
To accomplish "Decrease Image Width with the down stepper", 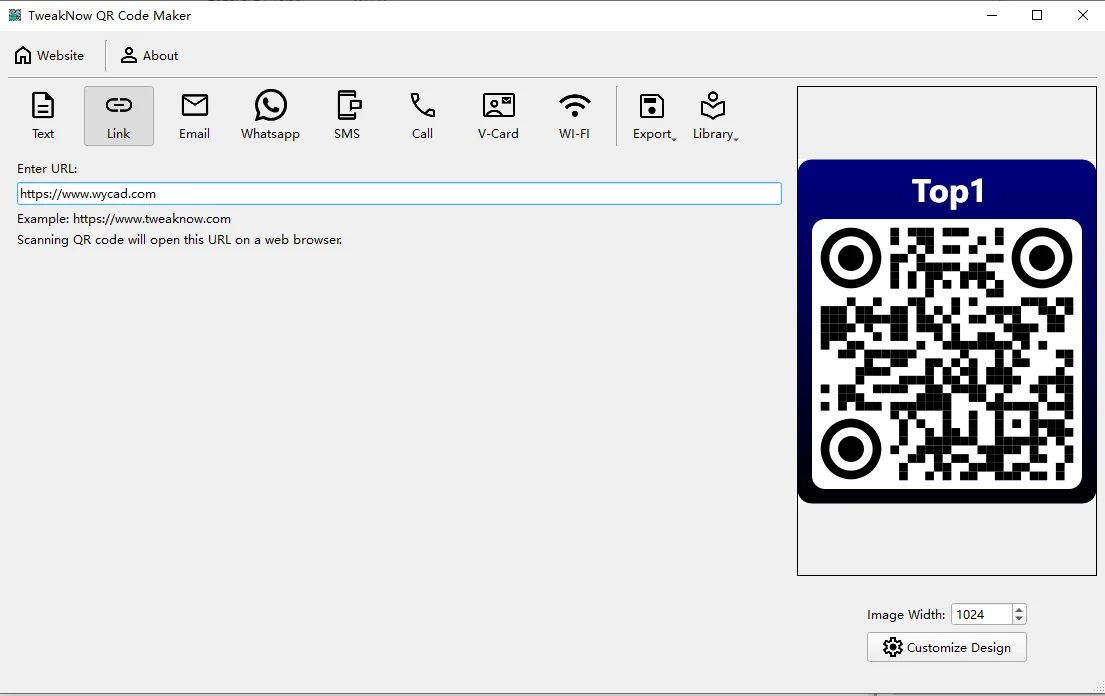I will (x=1018, y=619).
